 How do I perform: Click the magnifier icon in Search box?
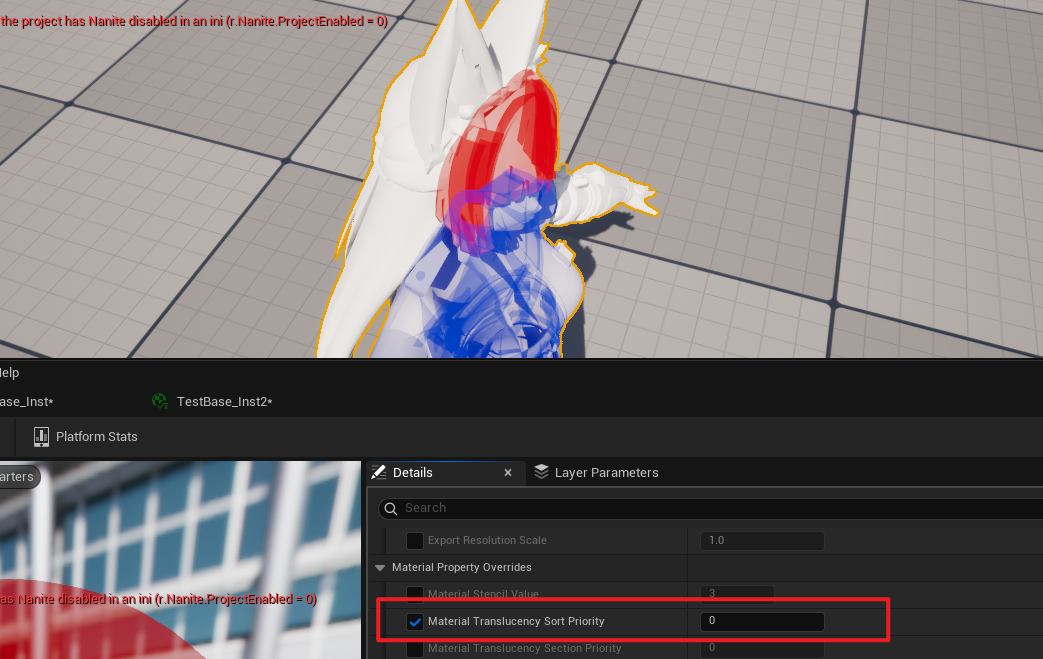pos(391,508)
